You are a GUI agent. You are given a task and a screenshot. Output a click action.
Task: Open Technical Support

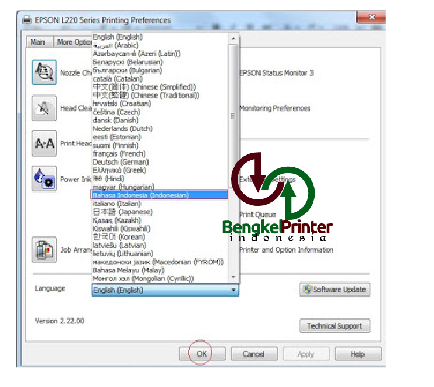(x=334, y=326)
